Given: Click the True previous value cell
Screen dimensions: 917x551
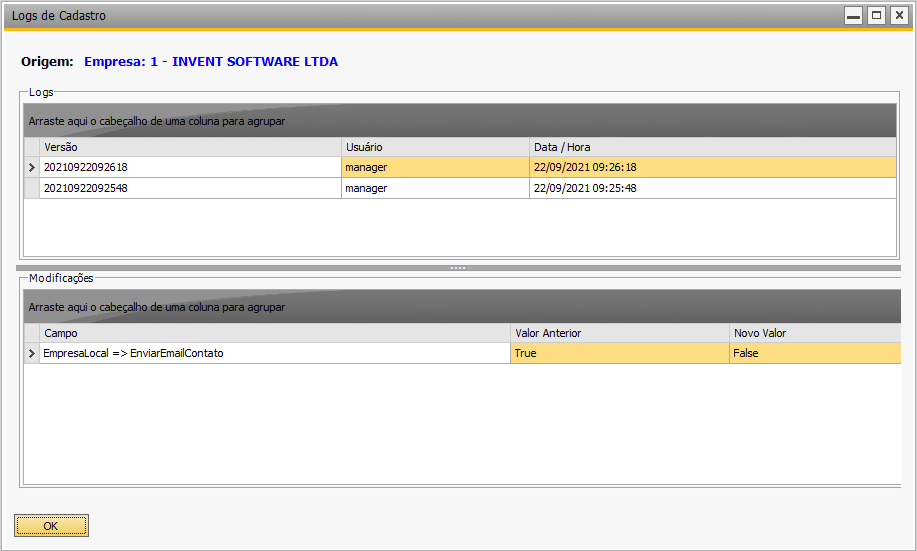Looking at the screenshot, I should pyautogui.click(x=620, y=353).
